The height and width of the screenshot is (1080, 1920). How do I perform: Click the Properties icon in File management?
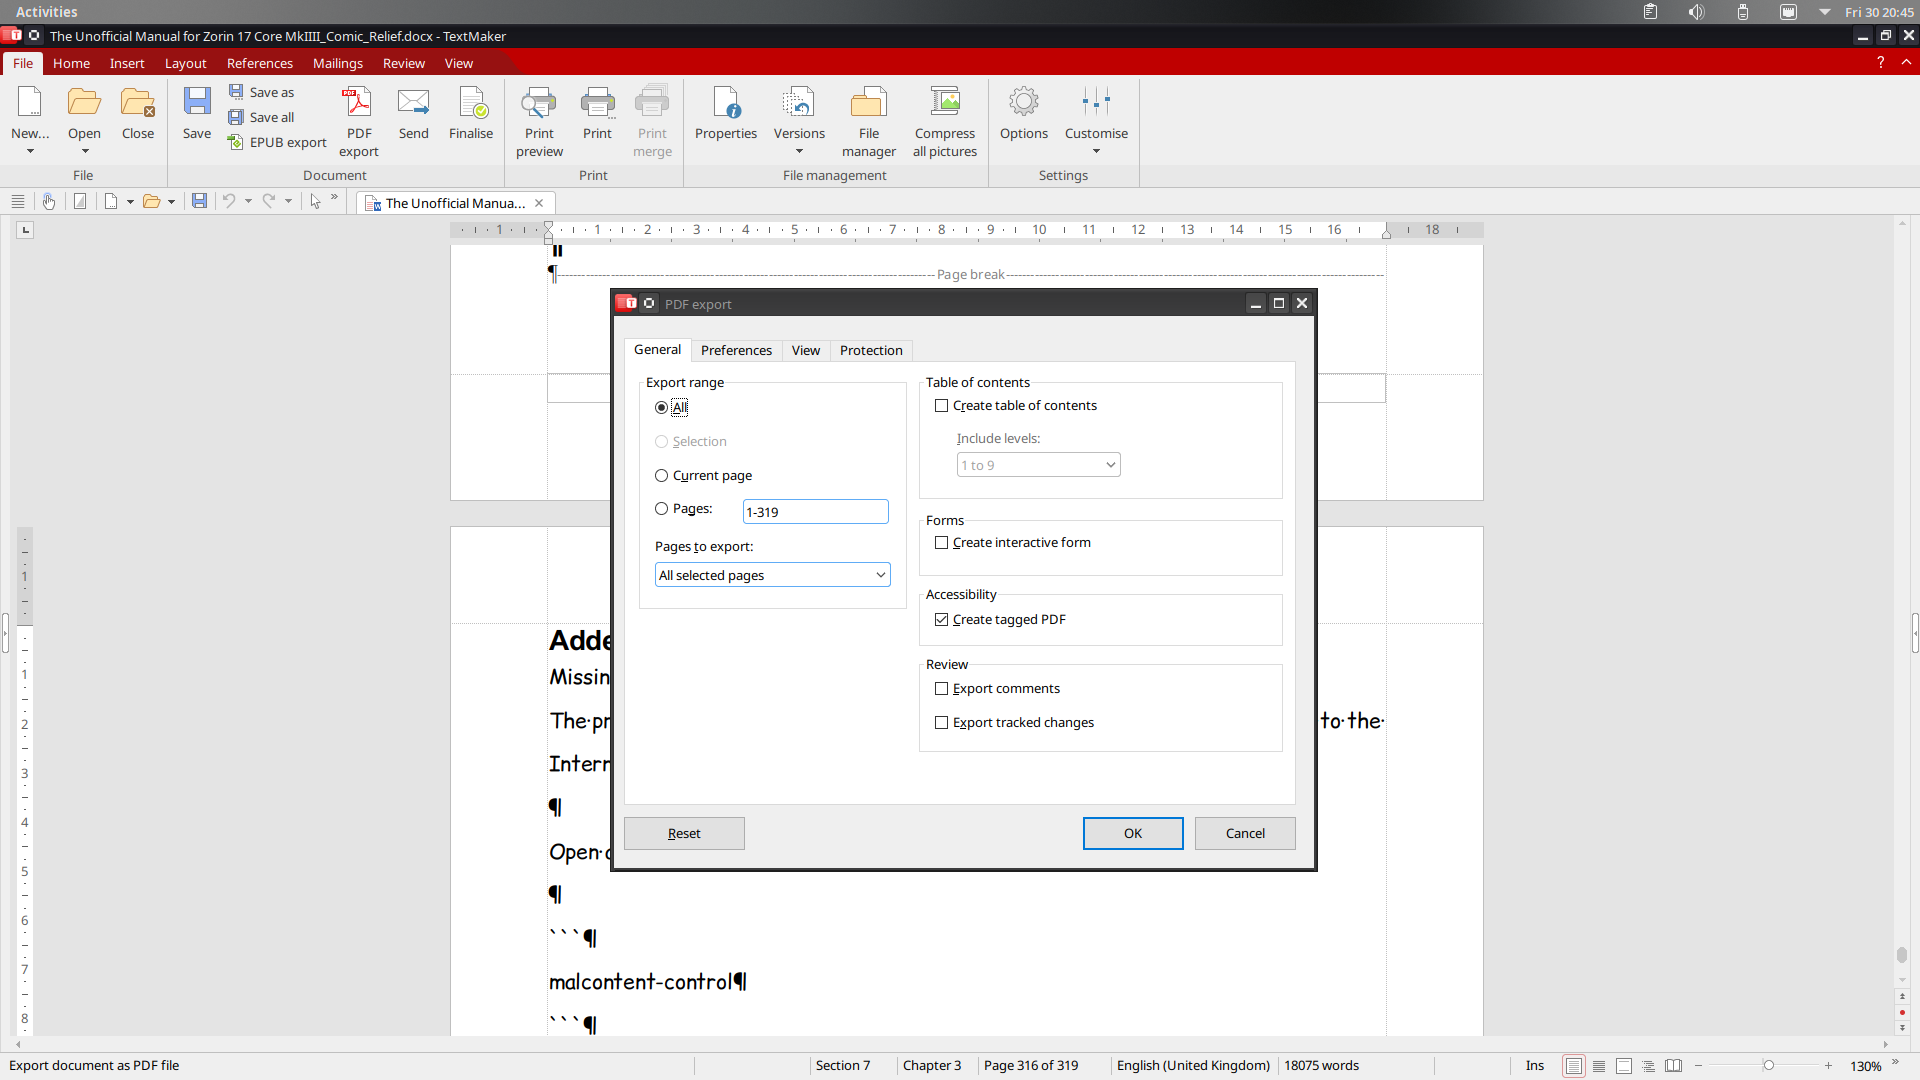[726, 103]
